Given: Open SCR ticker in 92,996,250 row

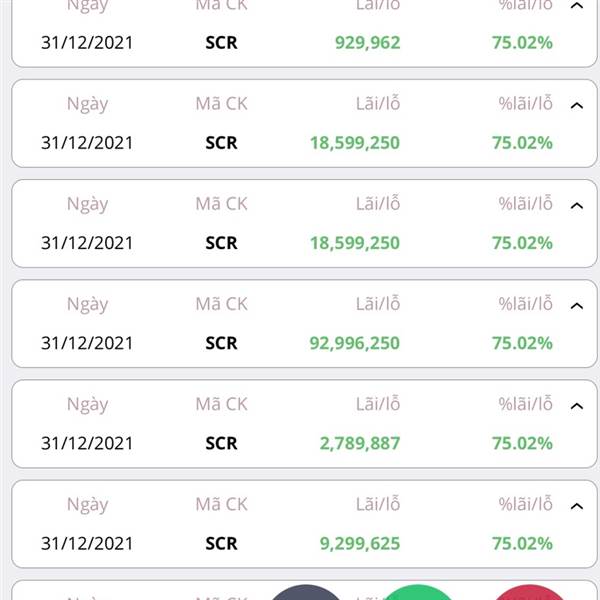Looking at the screenshot, I should tap(221, 343).
